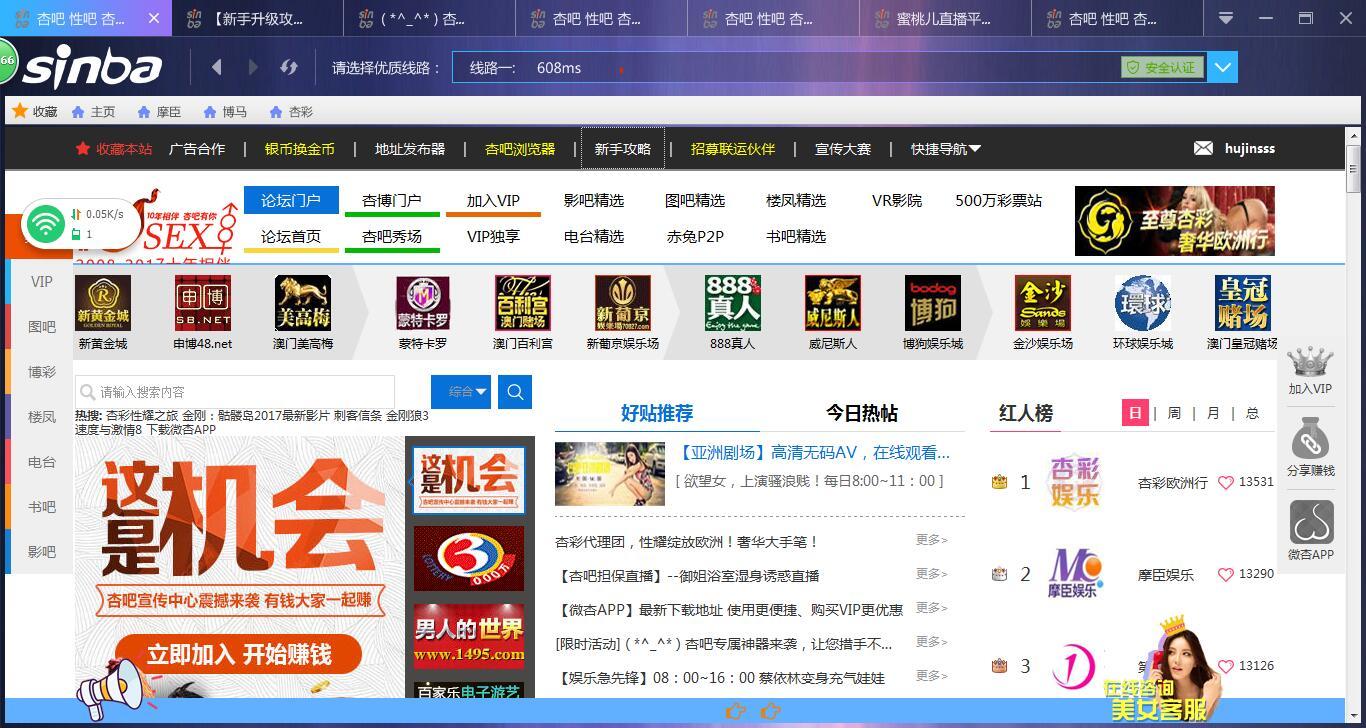Click the 博狗娱乐城 logo icon

click(x=933, y=303)
